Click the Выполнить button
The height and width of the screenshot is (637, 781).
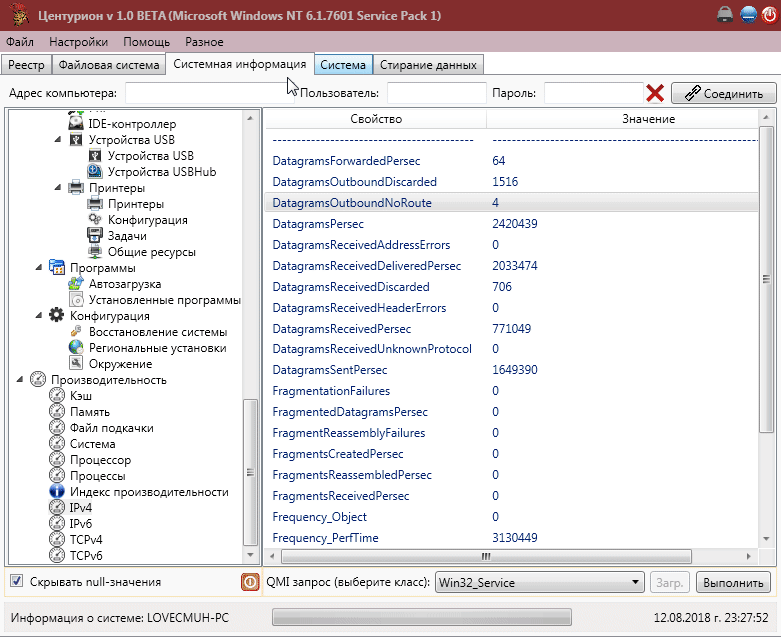tap(733, 582)
